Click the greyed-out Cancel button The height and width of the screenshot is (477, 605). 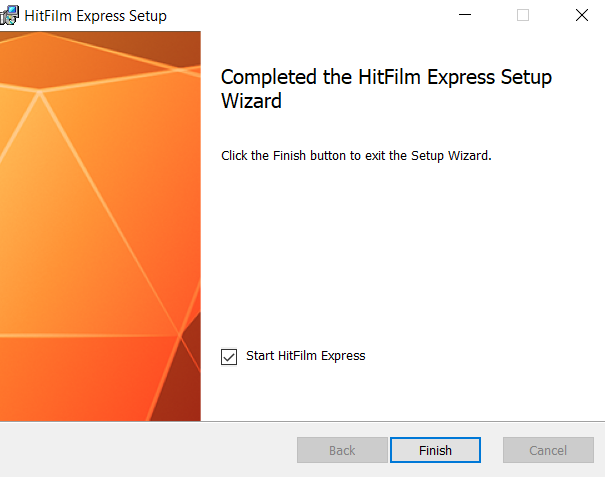pyautogui.click(x=548, y=450)
